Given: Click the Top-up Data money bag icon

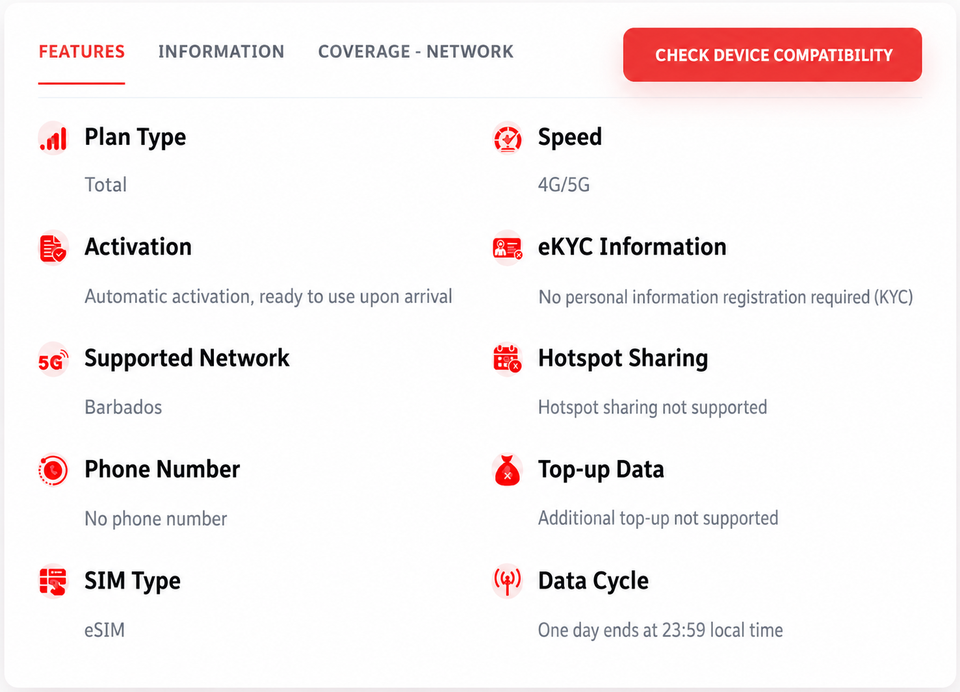Looking at the screenshot, I should [x=508, y=470].
